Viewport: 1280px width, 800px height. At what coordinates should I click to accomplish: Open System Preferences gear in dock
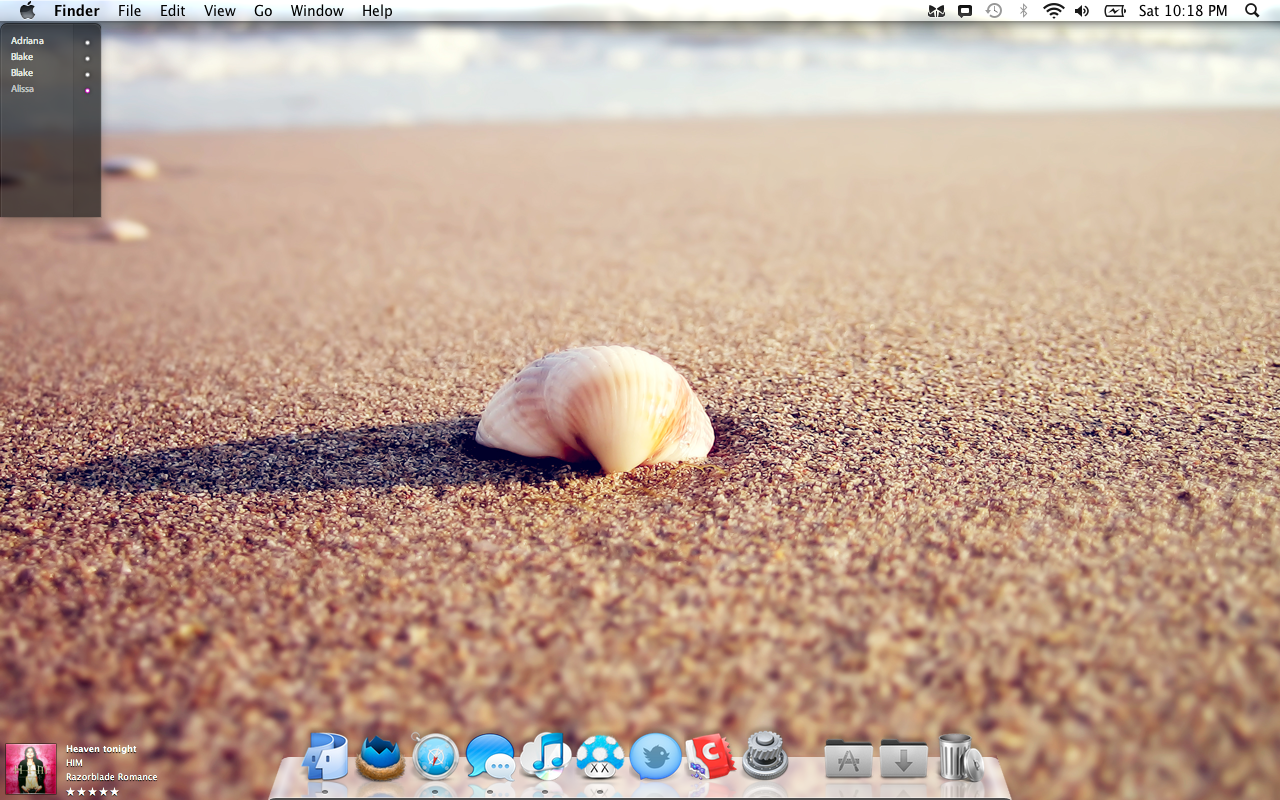coord(765,756)
